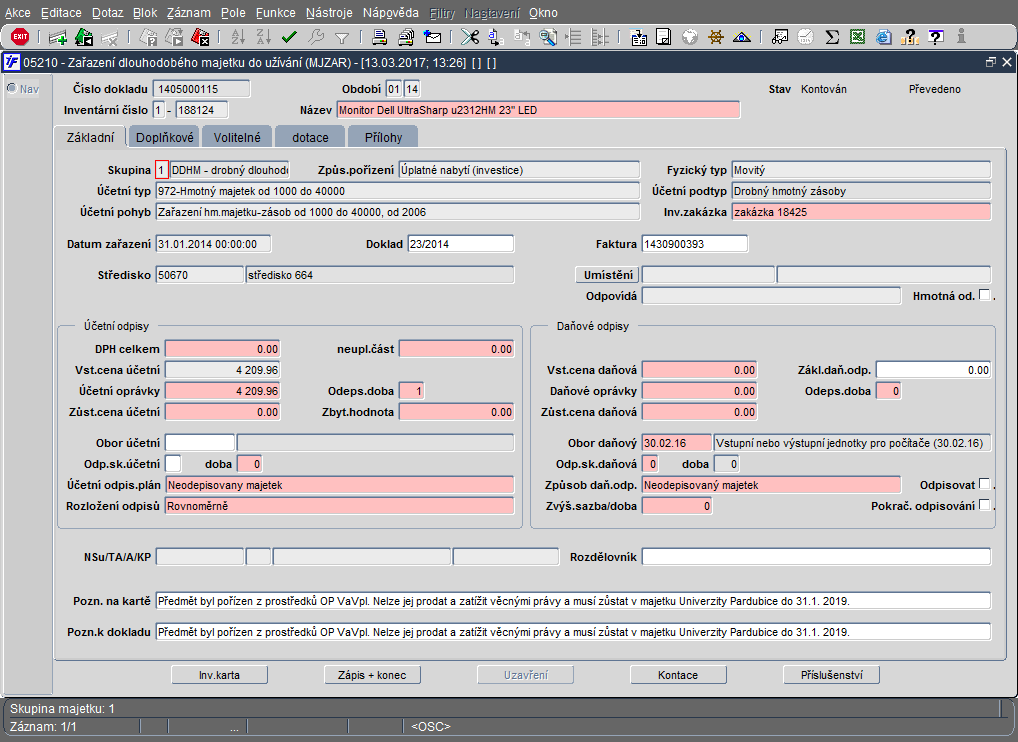Screen dimensions: 1018x742
Task: Click into the Rozdělovník input field
Action: pos(815,557)
